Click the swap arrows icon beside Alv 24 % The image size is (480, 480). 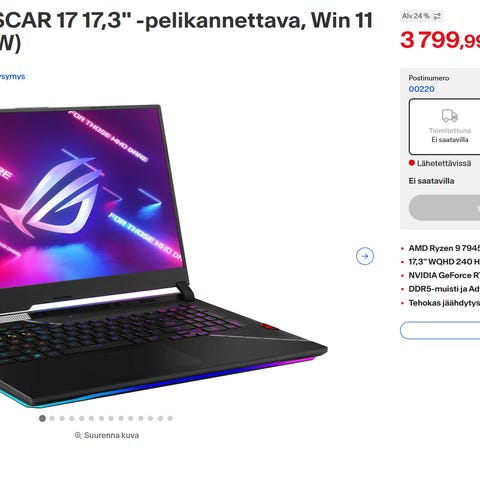(437, 16)
